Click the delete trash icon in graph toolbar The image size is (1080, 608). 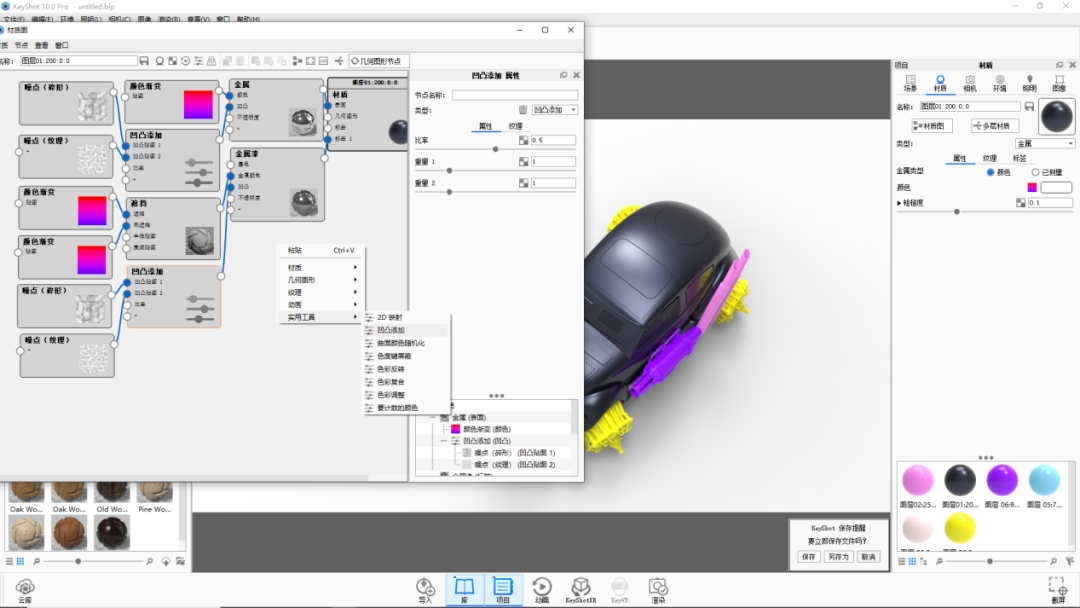240,61
